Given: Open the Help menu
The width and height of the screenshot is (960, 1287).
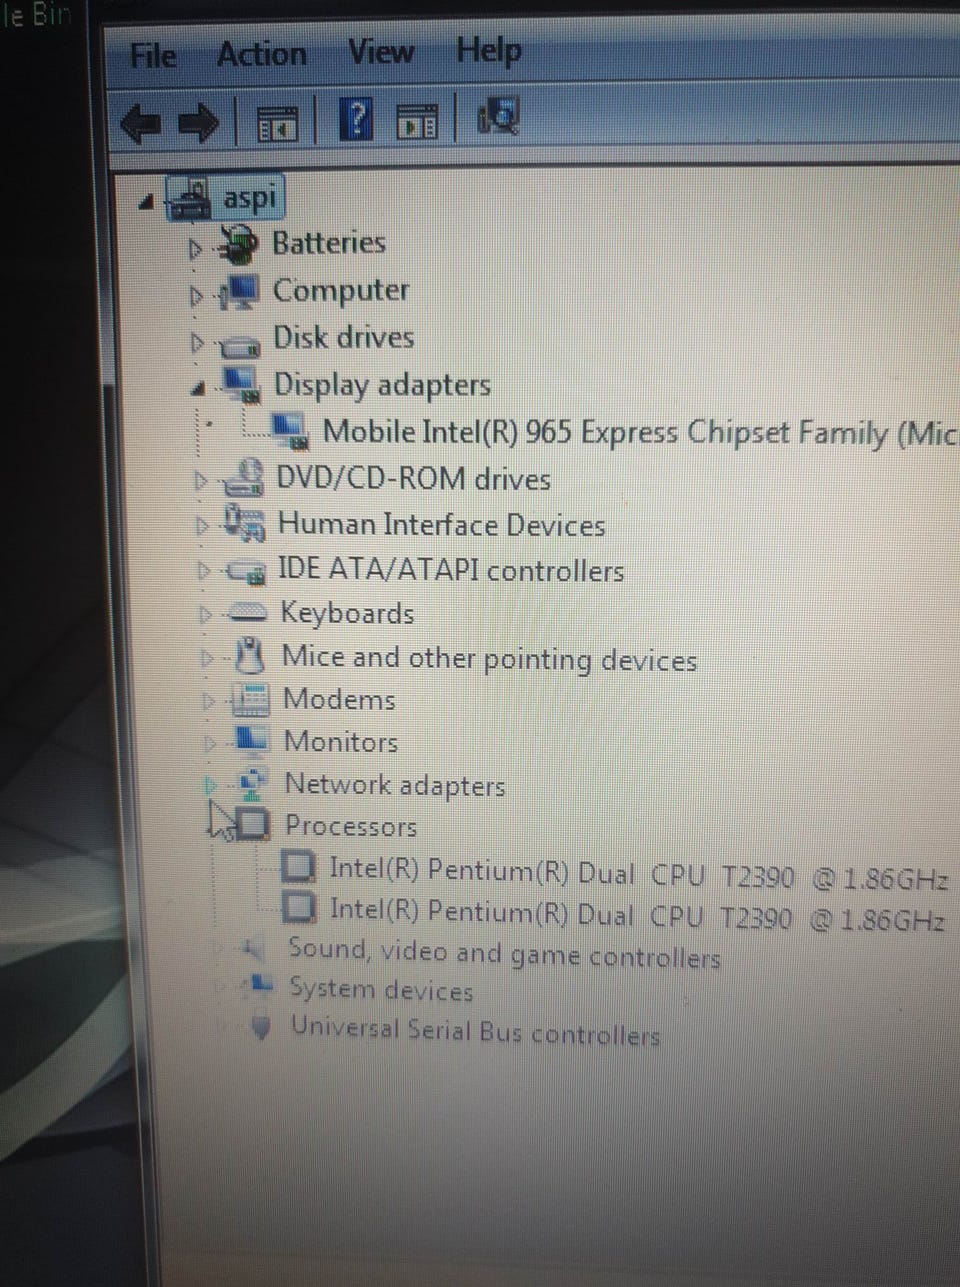Looking at the screenshot, I should [x=488, y=50].
